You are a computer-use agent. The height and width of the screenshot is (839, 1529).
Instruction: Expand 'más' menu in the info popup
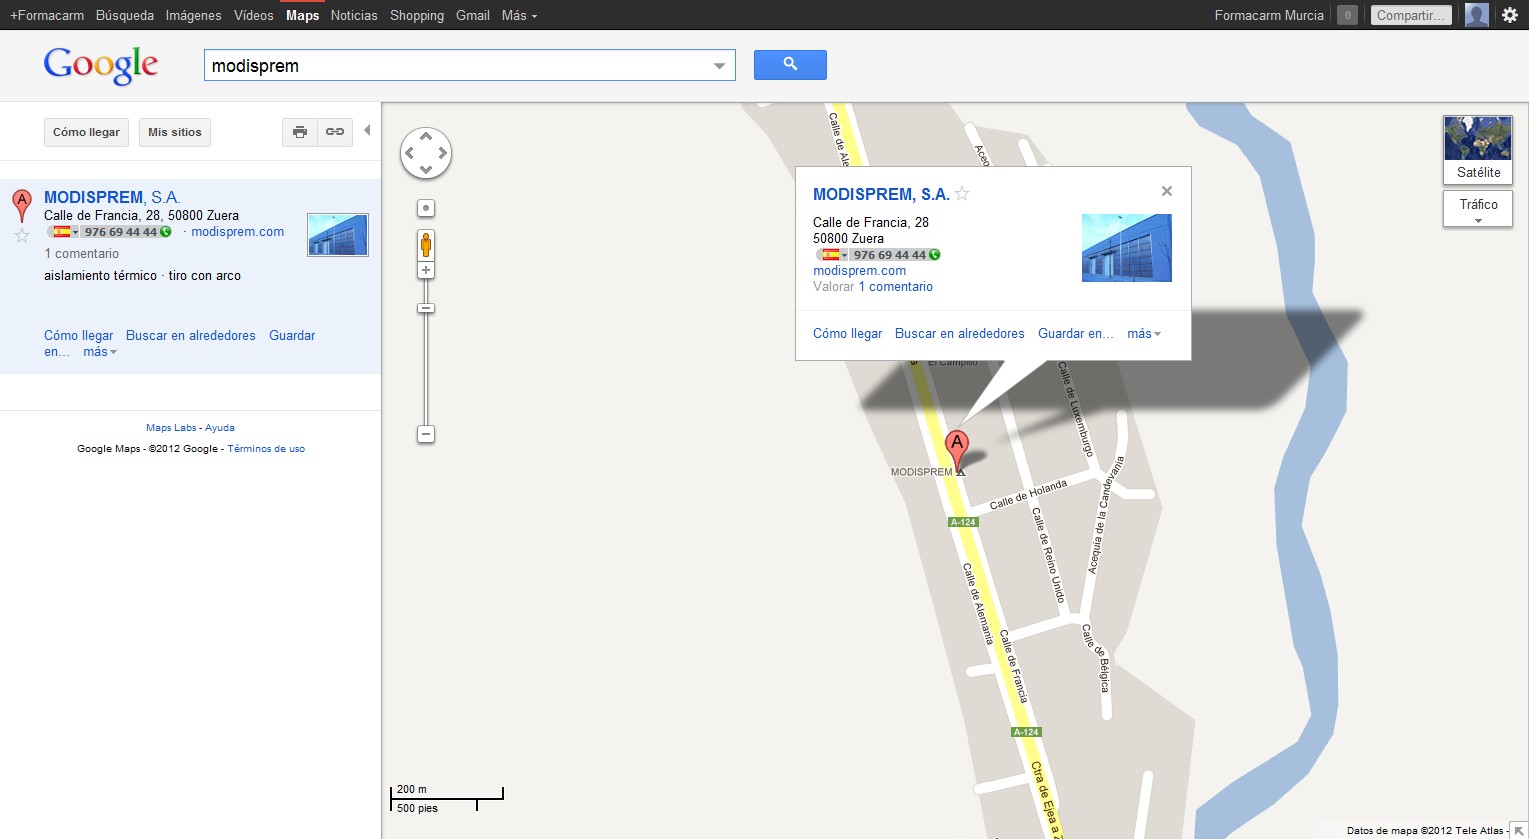point(1144,334)
